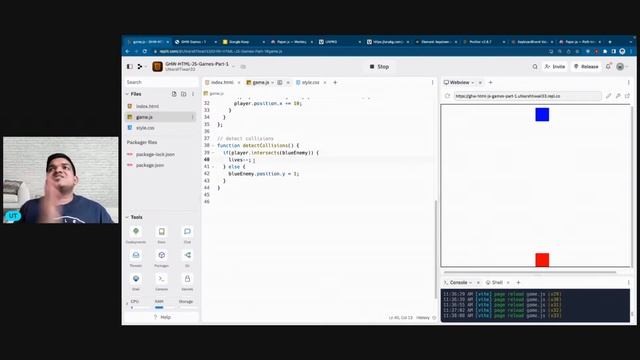The height and width of the screenshot is (360, 640).
Task: Open style.css in the file tree
Action: coord(145,128)
